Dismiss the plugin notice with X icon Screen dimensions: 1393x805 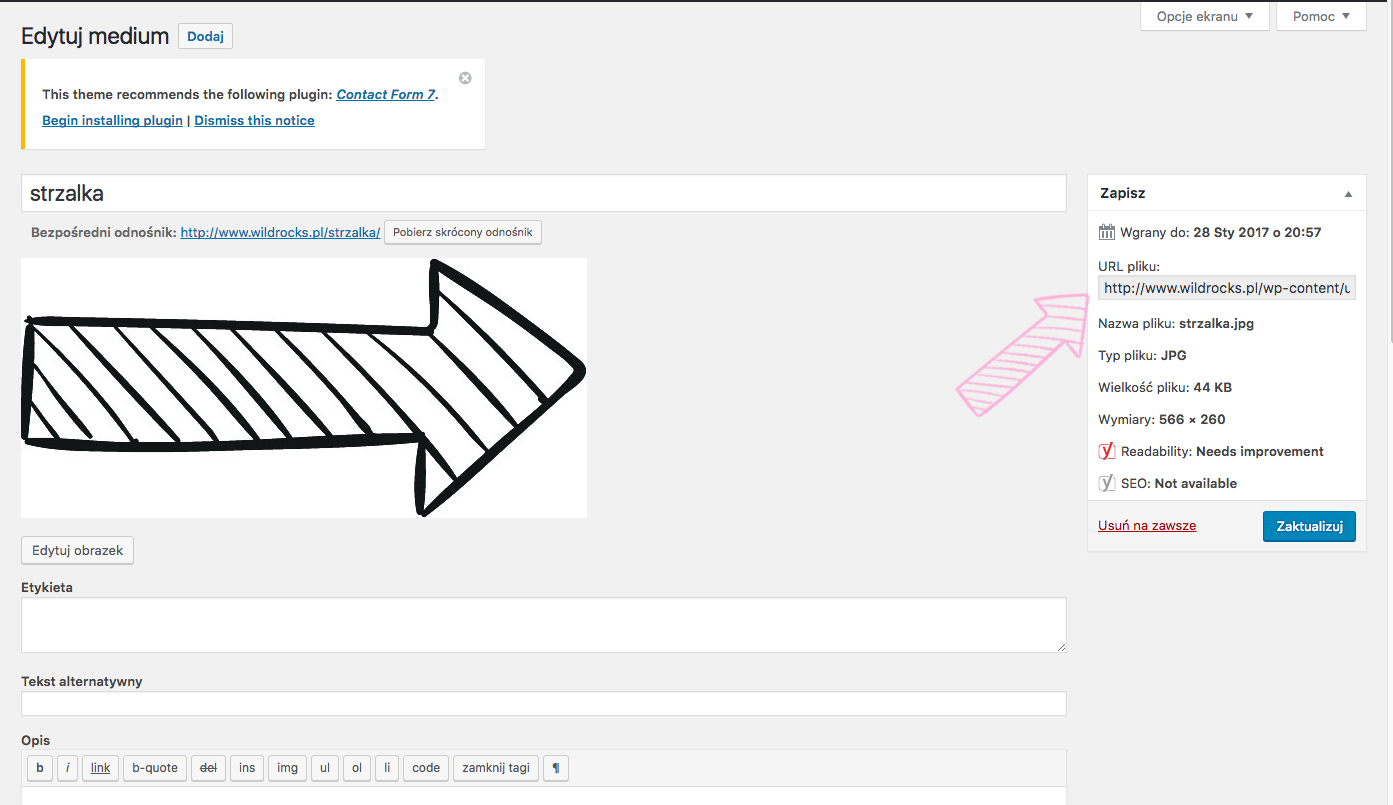(x=465, y=78)
